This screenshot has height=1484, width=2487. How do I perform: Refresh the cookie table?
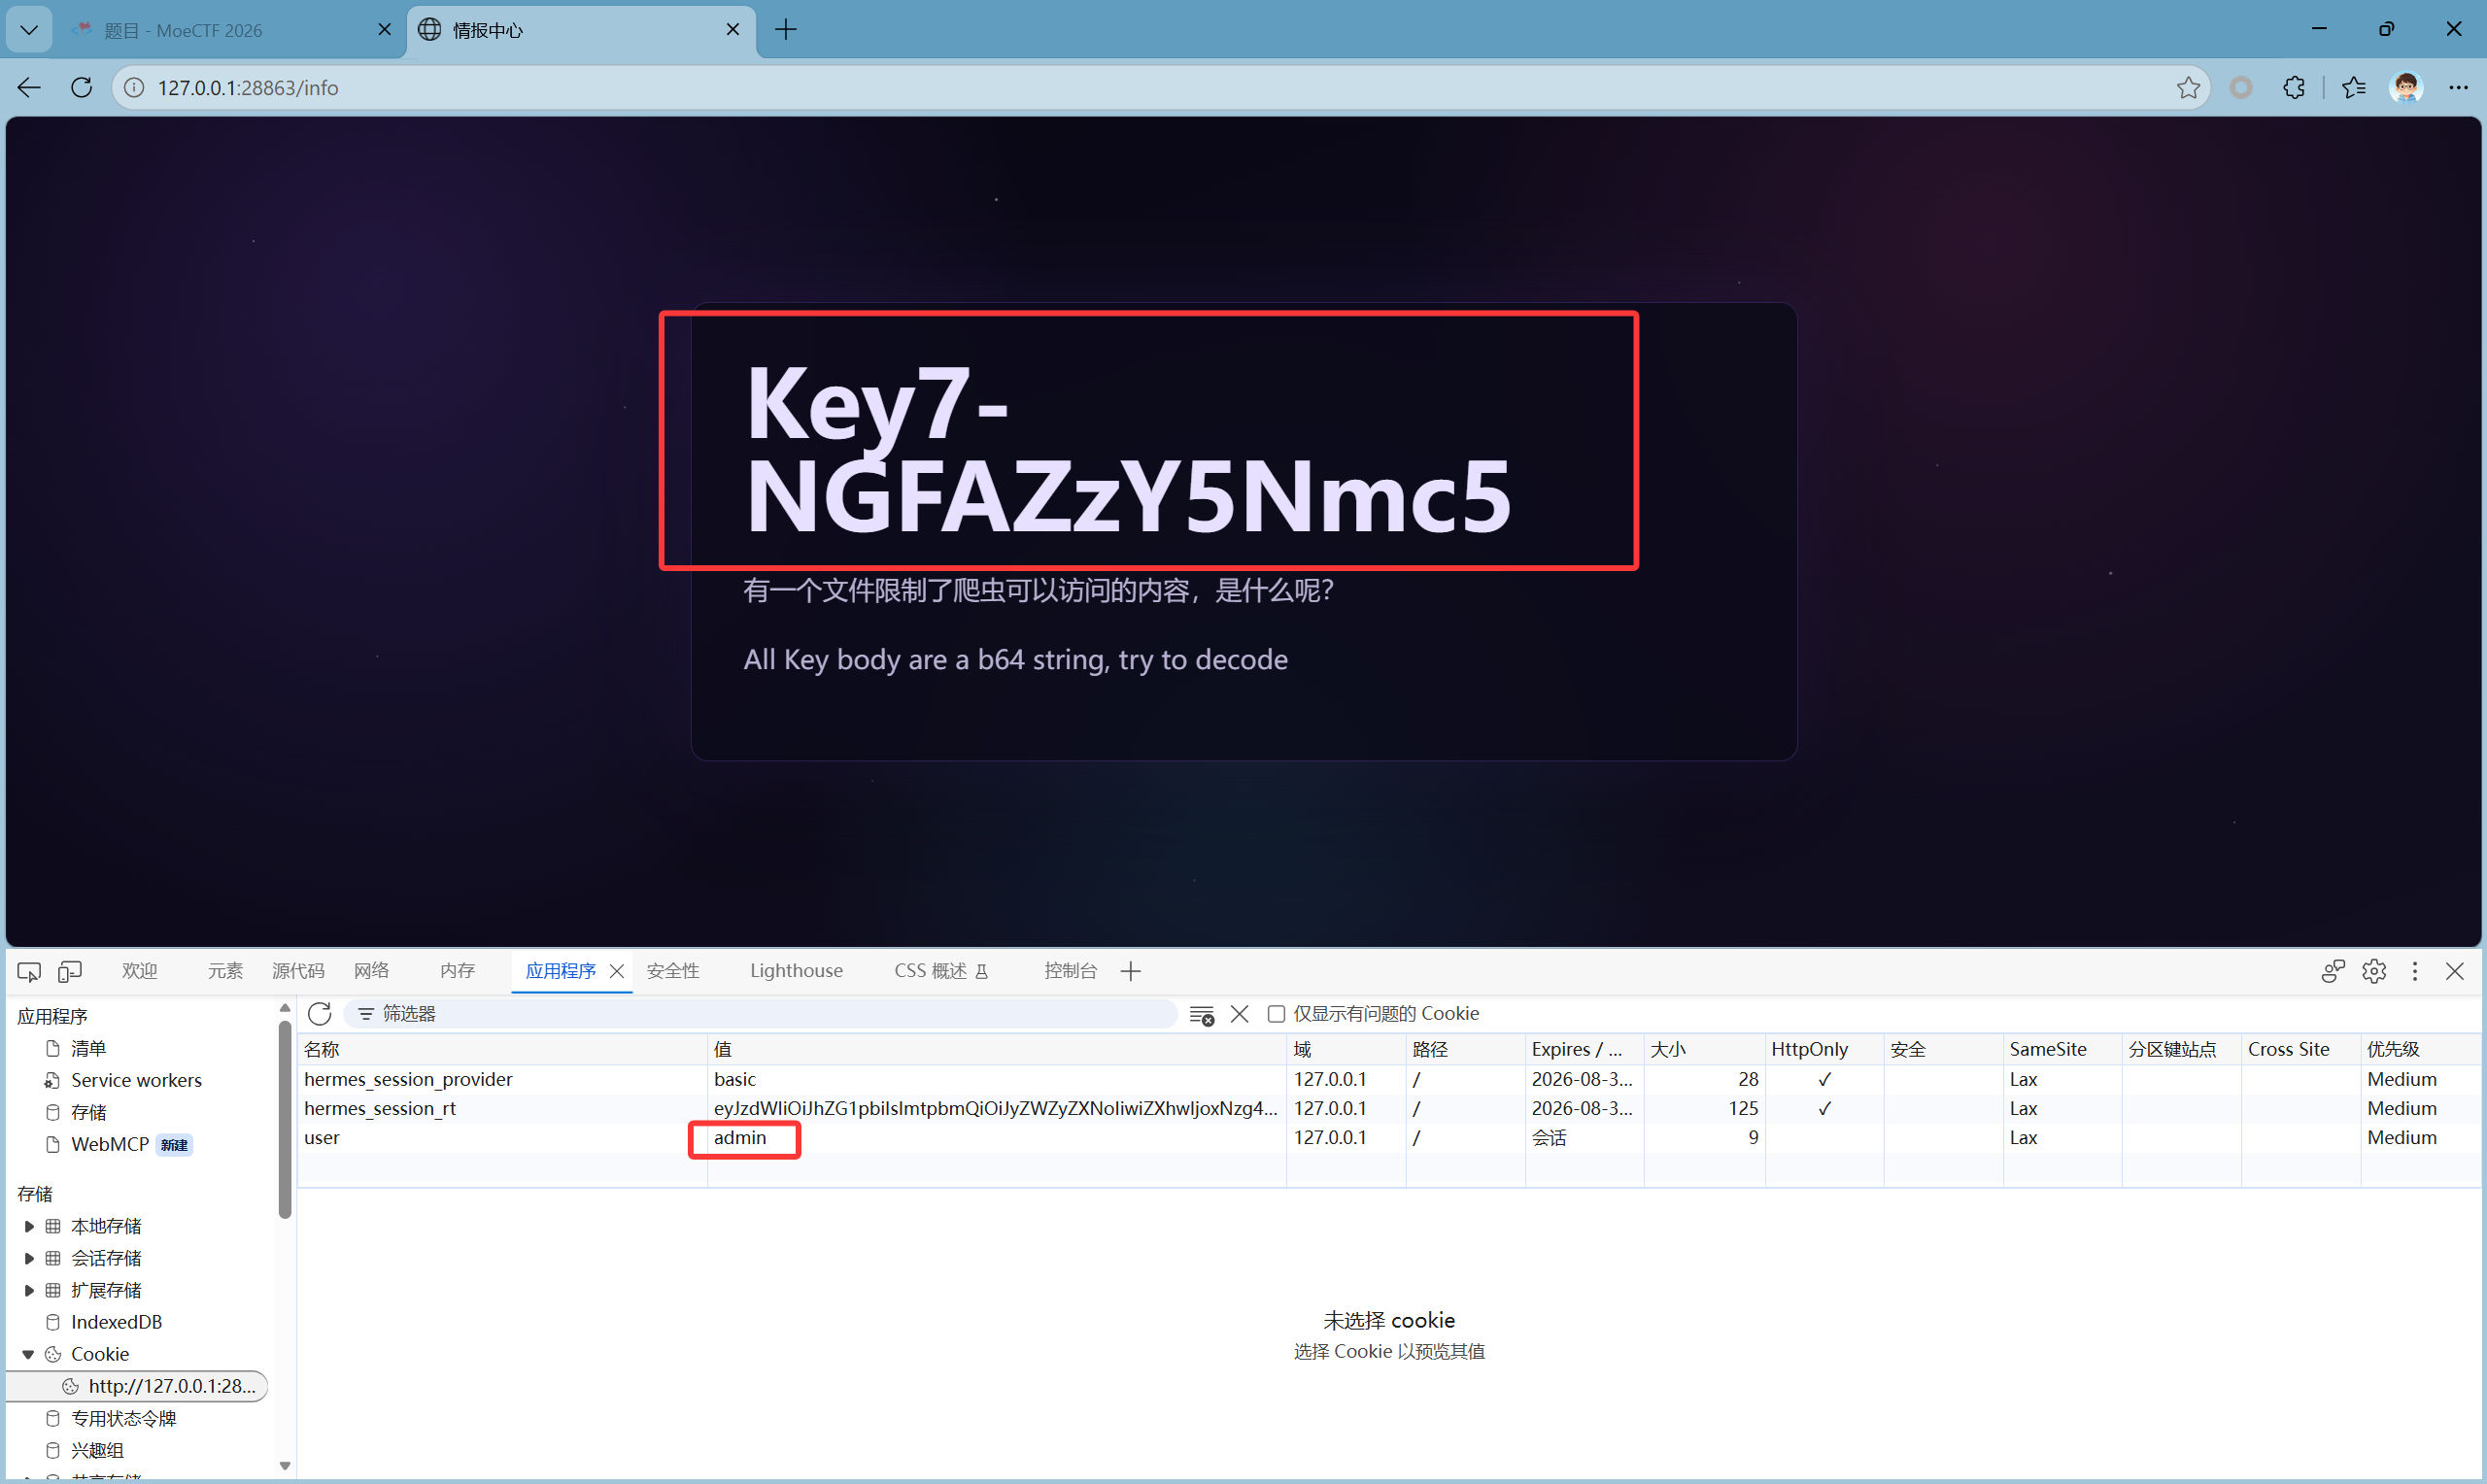[x=320, y=1014]
